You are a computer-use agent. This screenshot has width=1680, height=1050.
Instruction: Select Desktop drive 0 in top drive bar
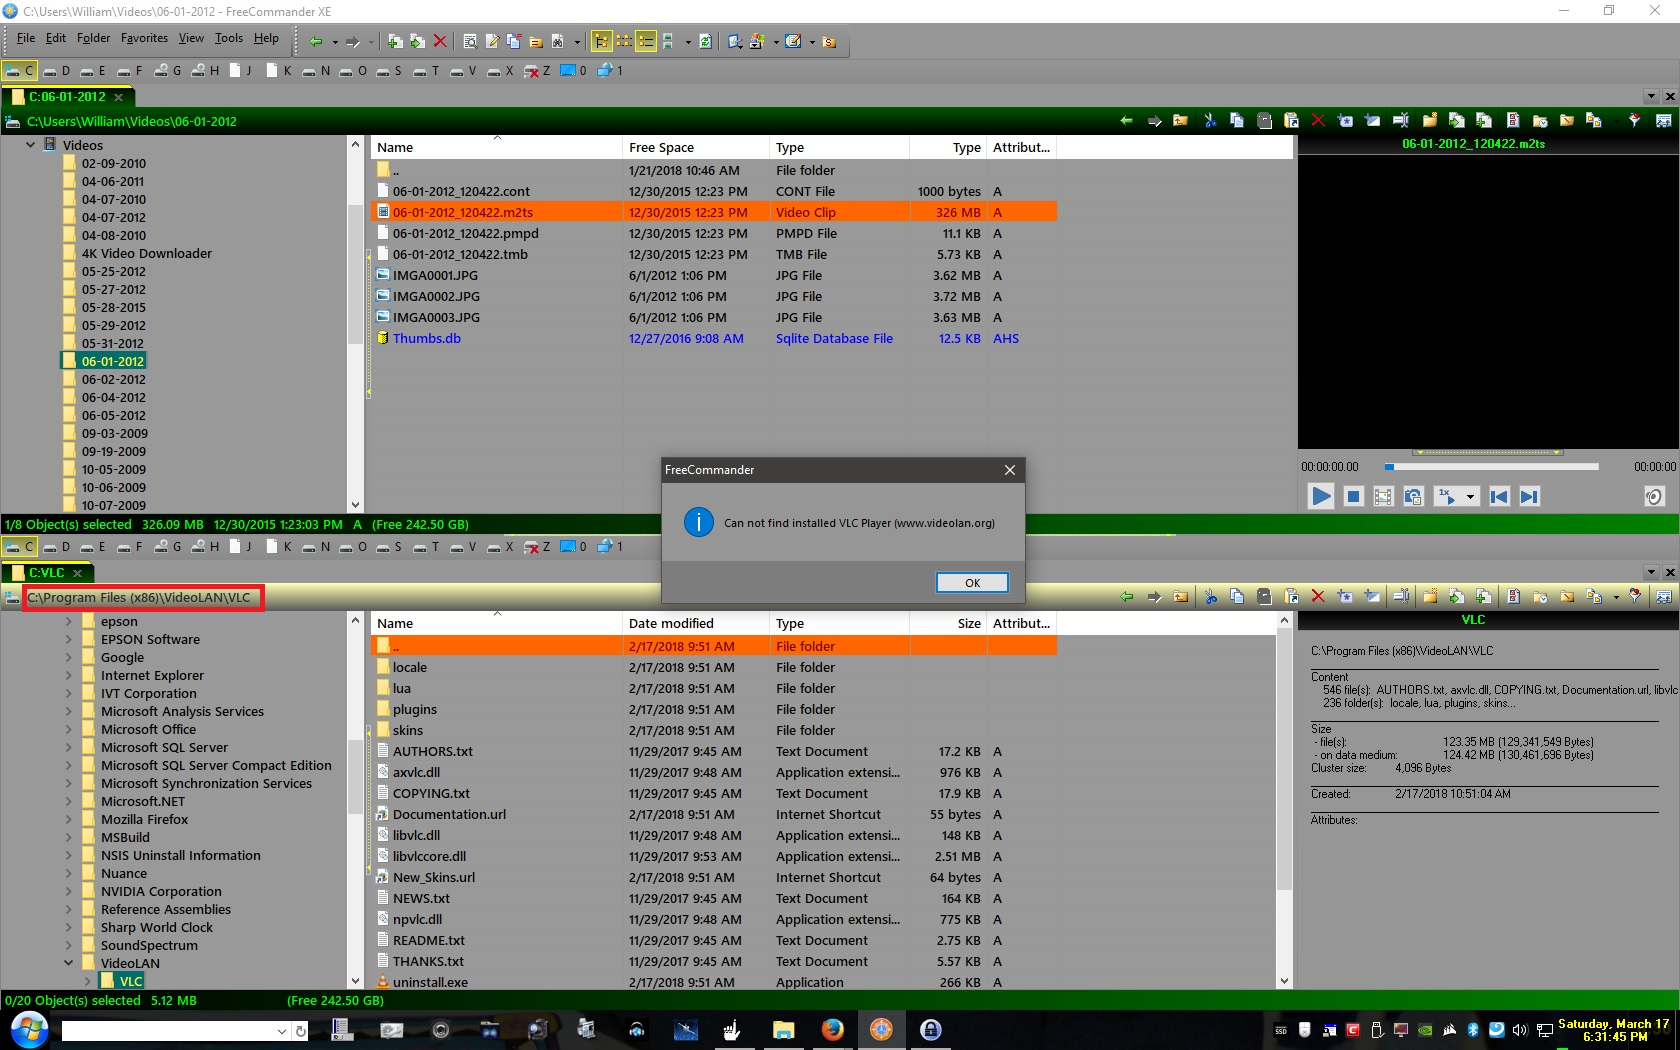click(x=574, y=71)
